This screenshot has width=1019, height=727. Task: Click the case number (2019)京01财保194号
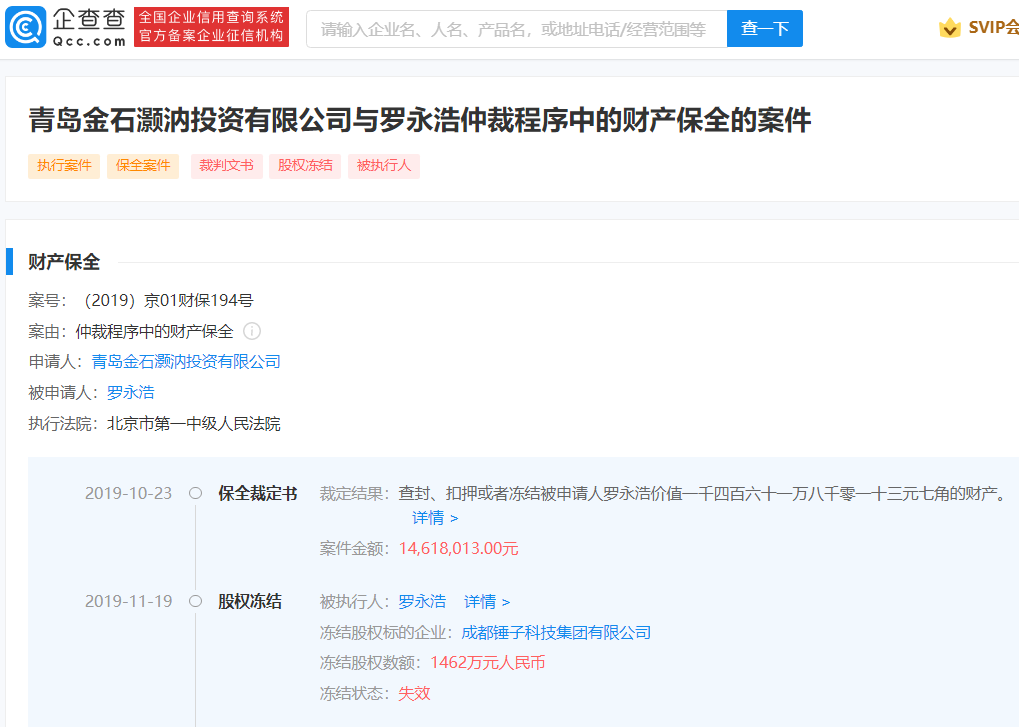point(168,300)
